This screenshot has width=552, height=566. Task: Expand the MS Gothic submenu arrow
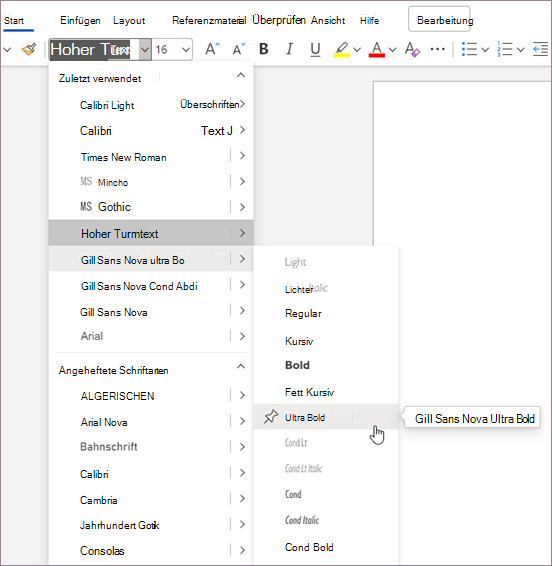(243, 207)
